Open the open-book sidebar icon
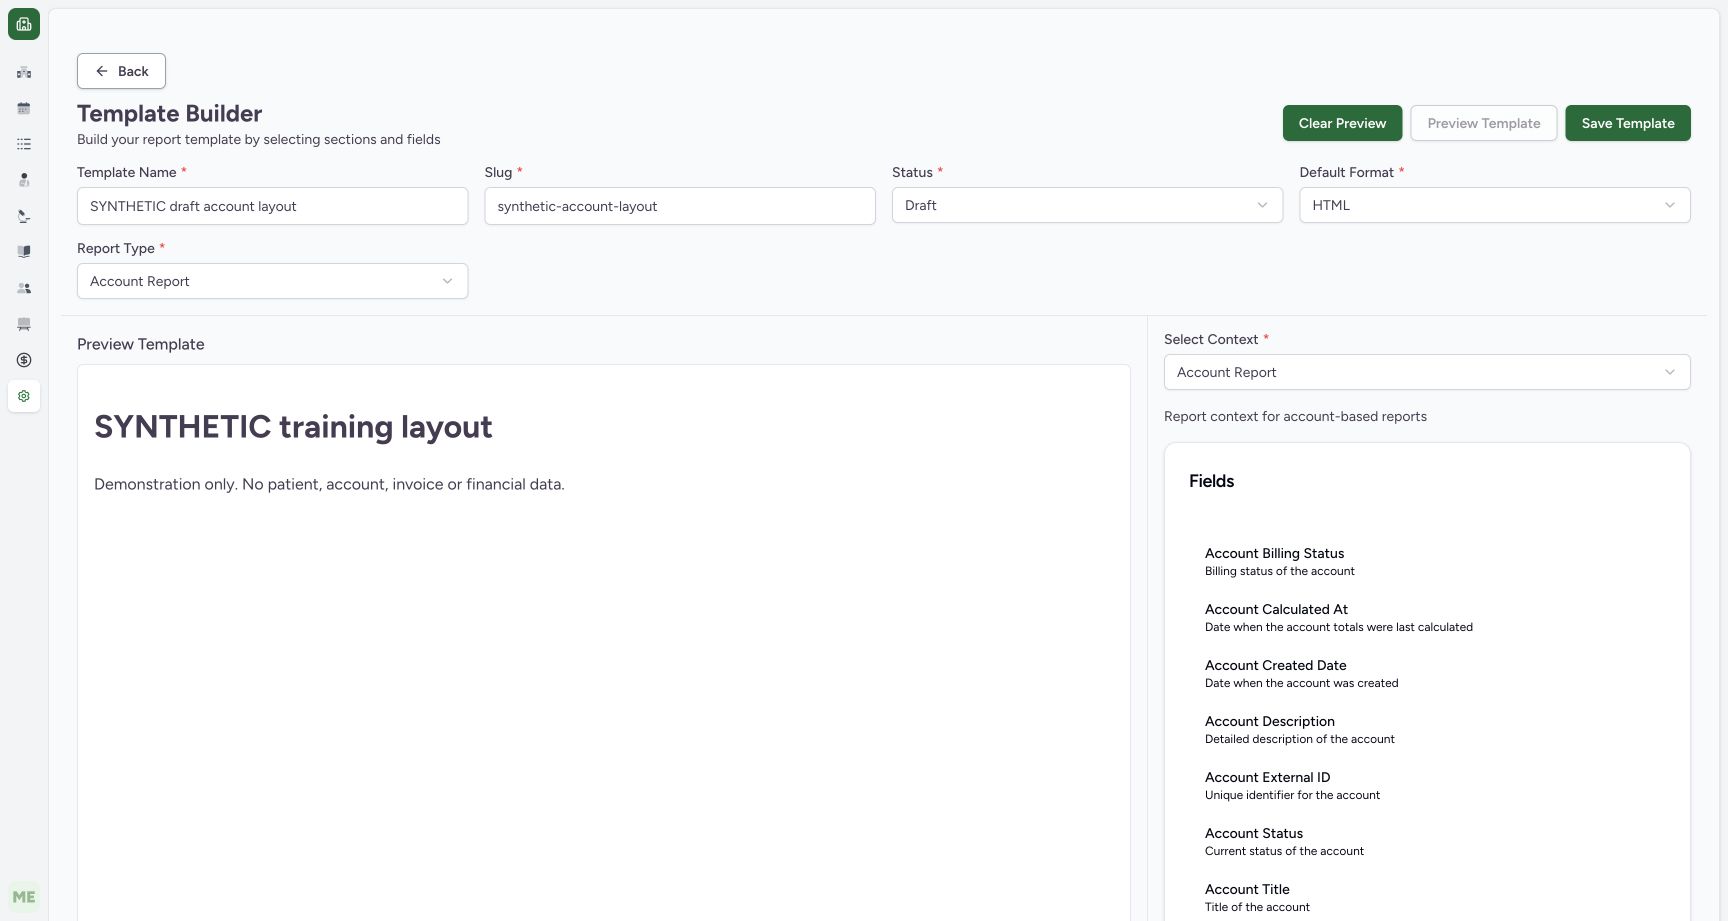The height and width of the screenshot is (921, 1728). (x=24, y=252)
